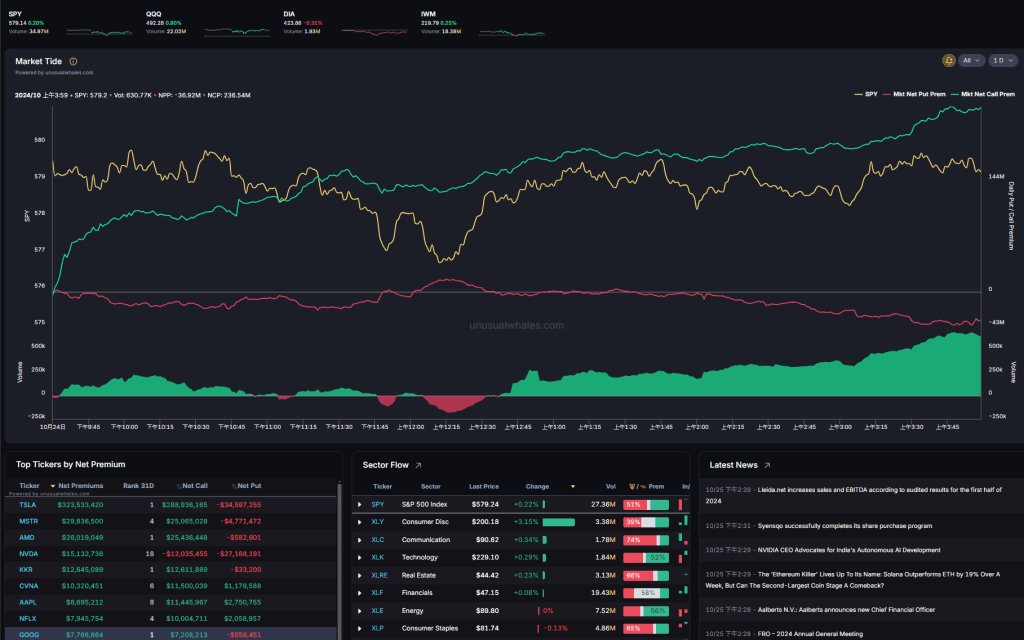Viewport: 1024px width, 640px height.
Task: Toggle SPY line in chart legend
Action: point(868,93)
